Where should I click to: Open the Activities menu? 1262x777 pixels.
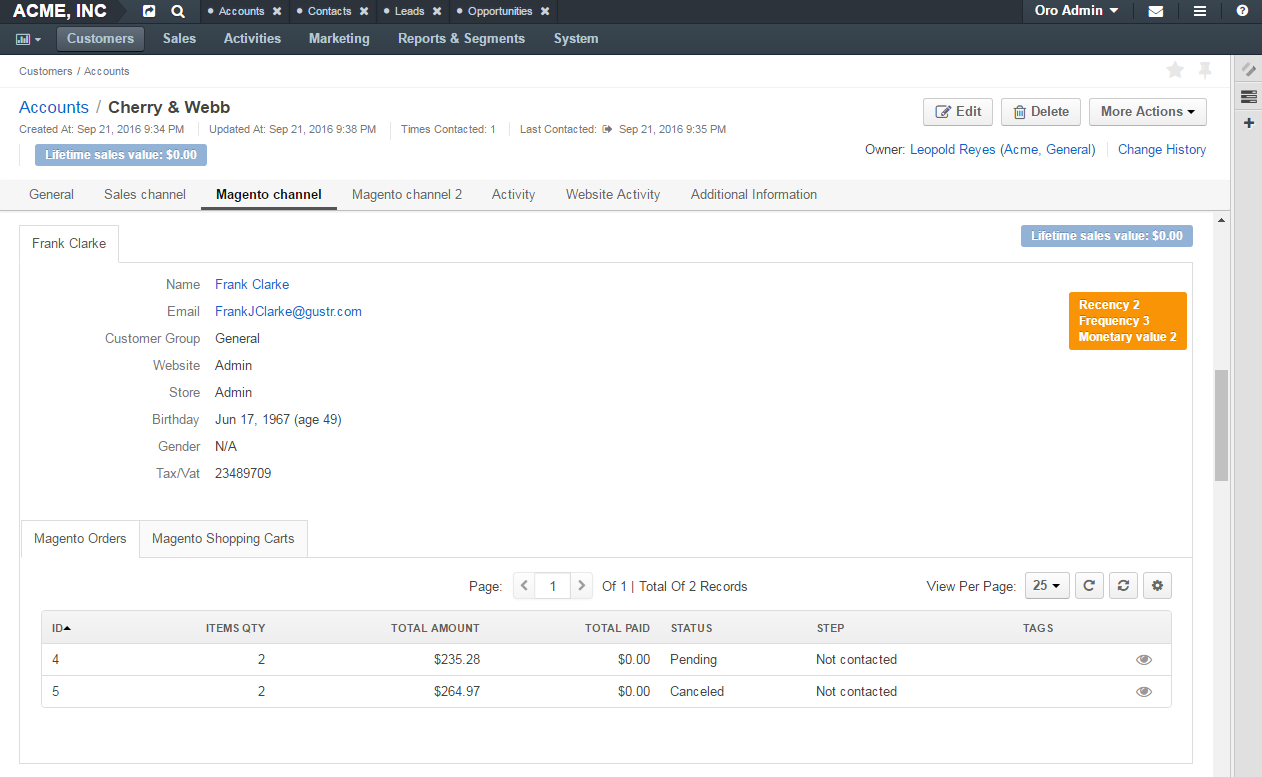[252, 39]
